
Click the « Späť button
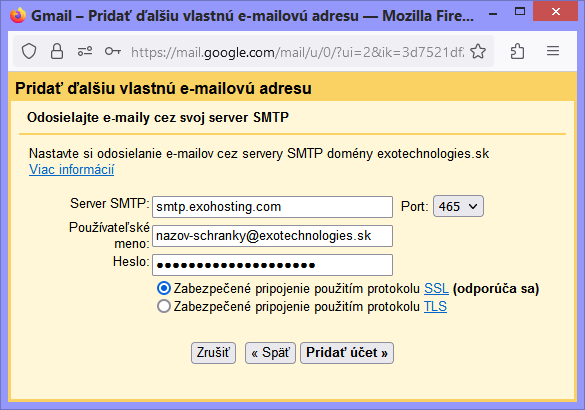click(x=270, y=353)
